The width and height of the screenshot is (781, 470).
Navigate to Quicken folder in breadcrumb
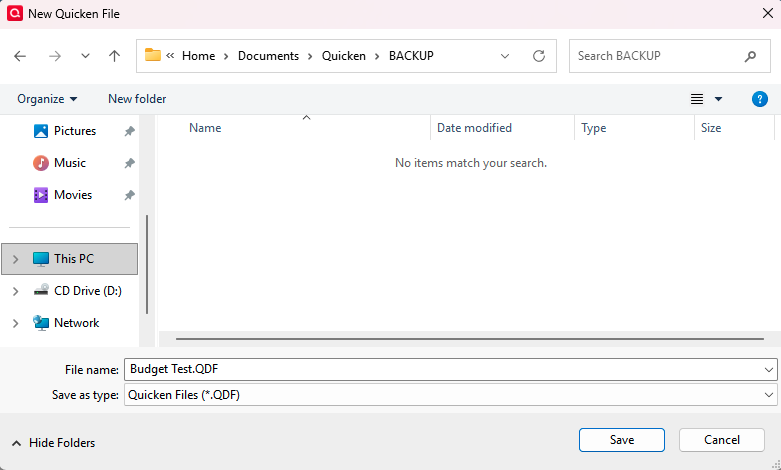[344, 56]
